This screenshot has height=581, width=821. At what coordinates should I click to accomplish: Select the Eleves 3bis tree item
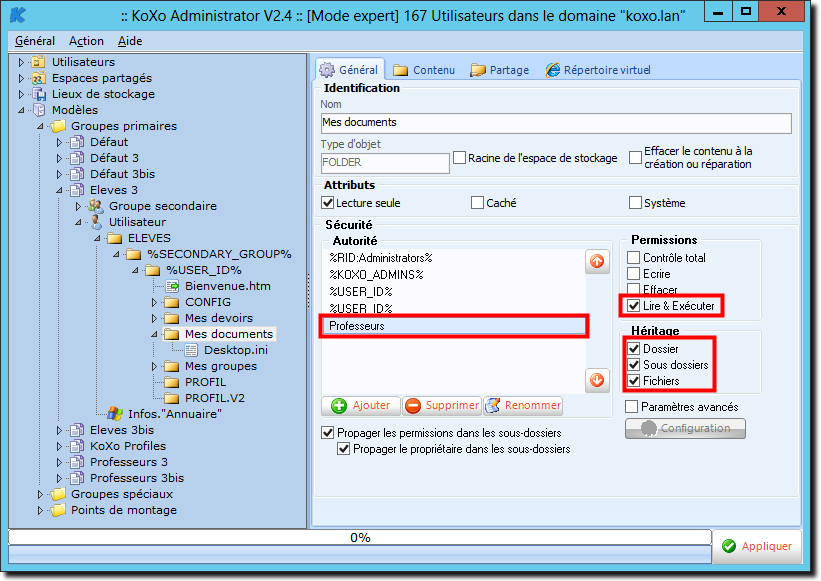tap(122, 430)
